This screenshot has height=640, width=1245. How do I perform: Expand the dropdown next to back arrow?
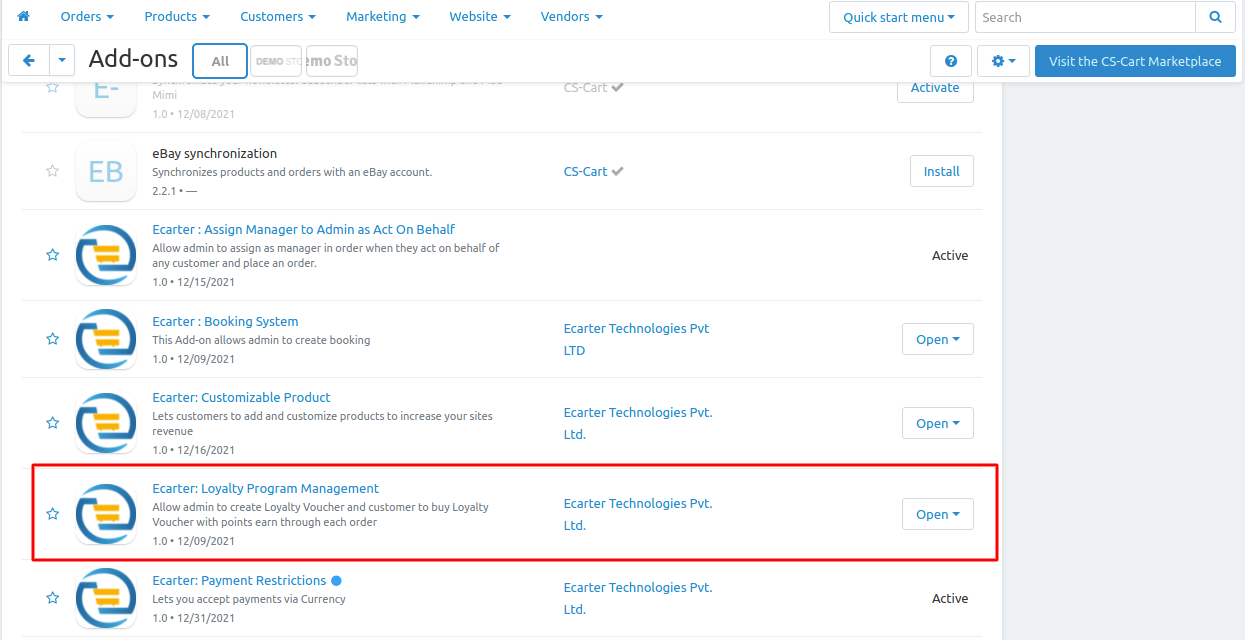coord(62,61)
